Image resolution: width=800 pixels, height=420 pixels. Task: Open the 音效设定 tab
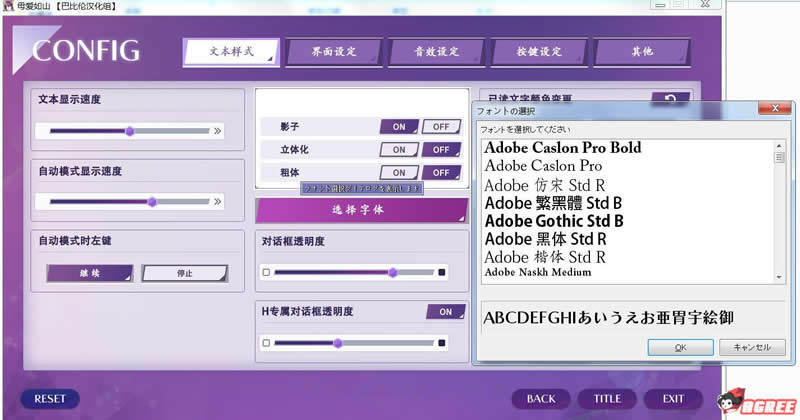(x=435, y=51)
